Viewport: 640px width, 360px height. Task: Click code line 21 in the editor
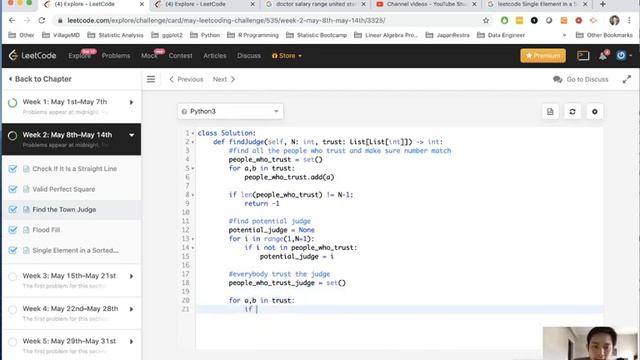coord(400,309)
